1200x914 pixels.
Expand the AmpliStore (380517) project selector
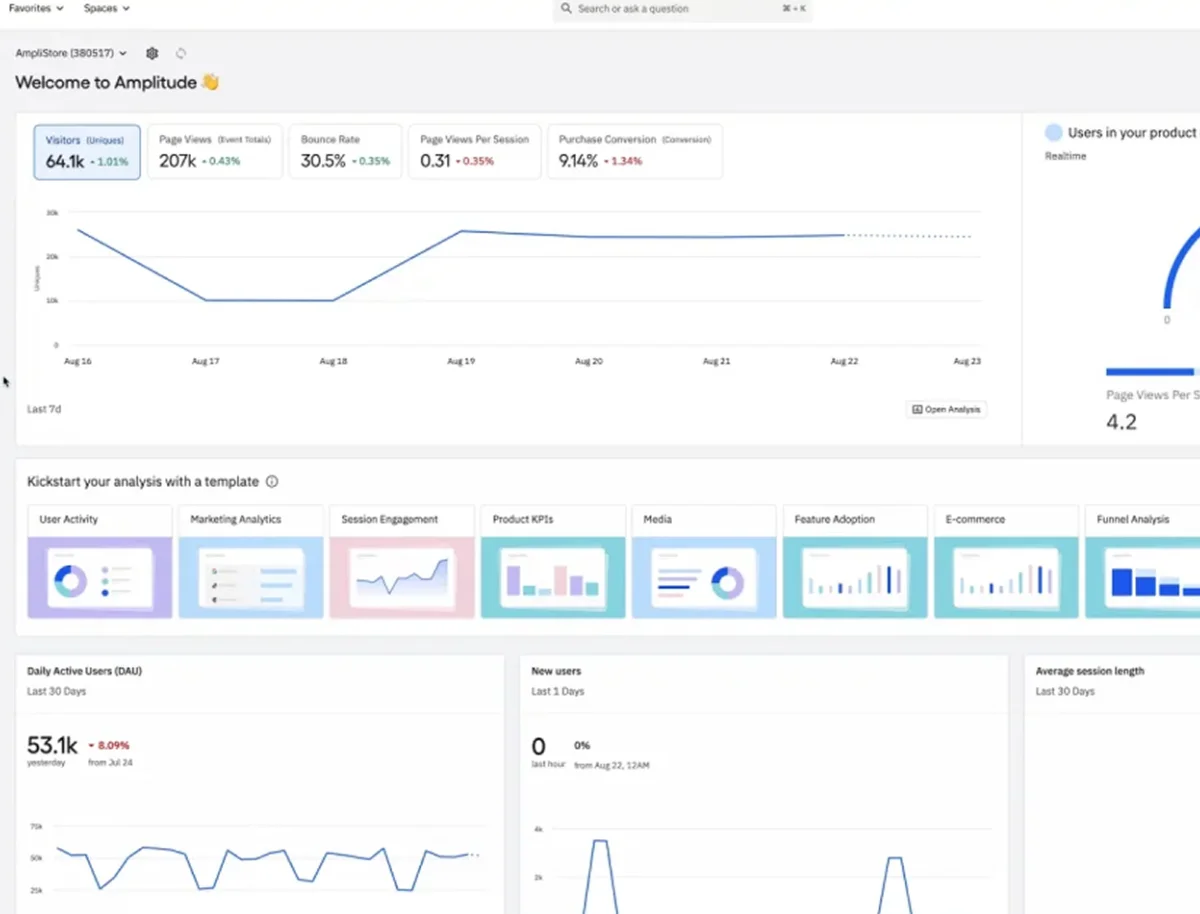point(71,53)
